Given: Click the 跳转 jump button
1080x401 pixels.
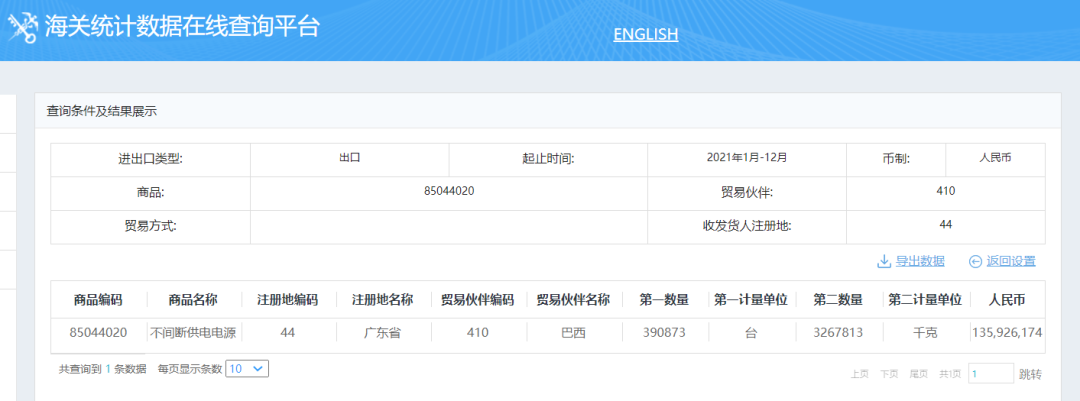Looking at the screenshot, I should pyautogui.click(x=1030, y=374).
